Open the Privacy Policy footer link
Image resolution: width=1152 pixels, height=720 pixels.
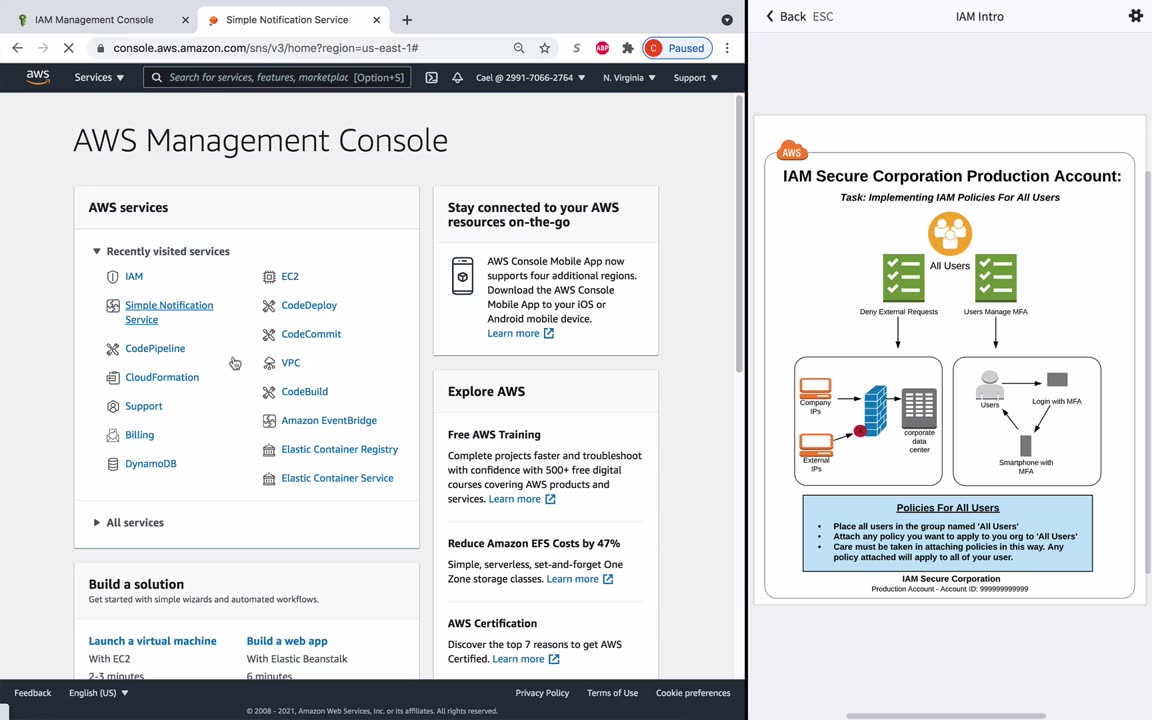click(542, 693)
